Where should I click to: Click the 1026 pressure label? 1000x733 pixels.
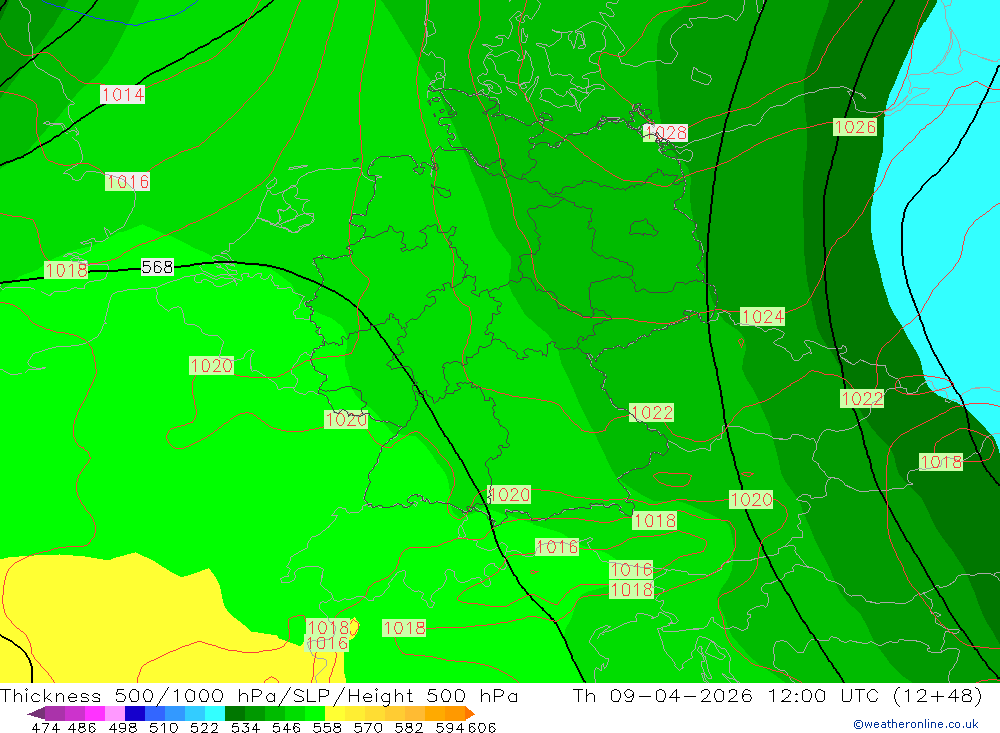(855, 127)
